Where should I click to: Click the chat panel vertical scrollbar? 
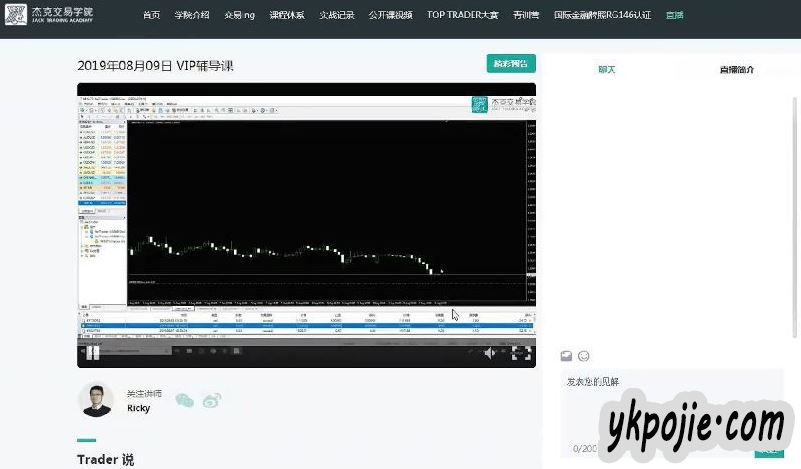point(796,200)
